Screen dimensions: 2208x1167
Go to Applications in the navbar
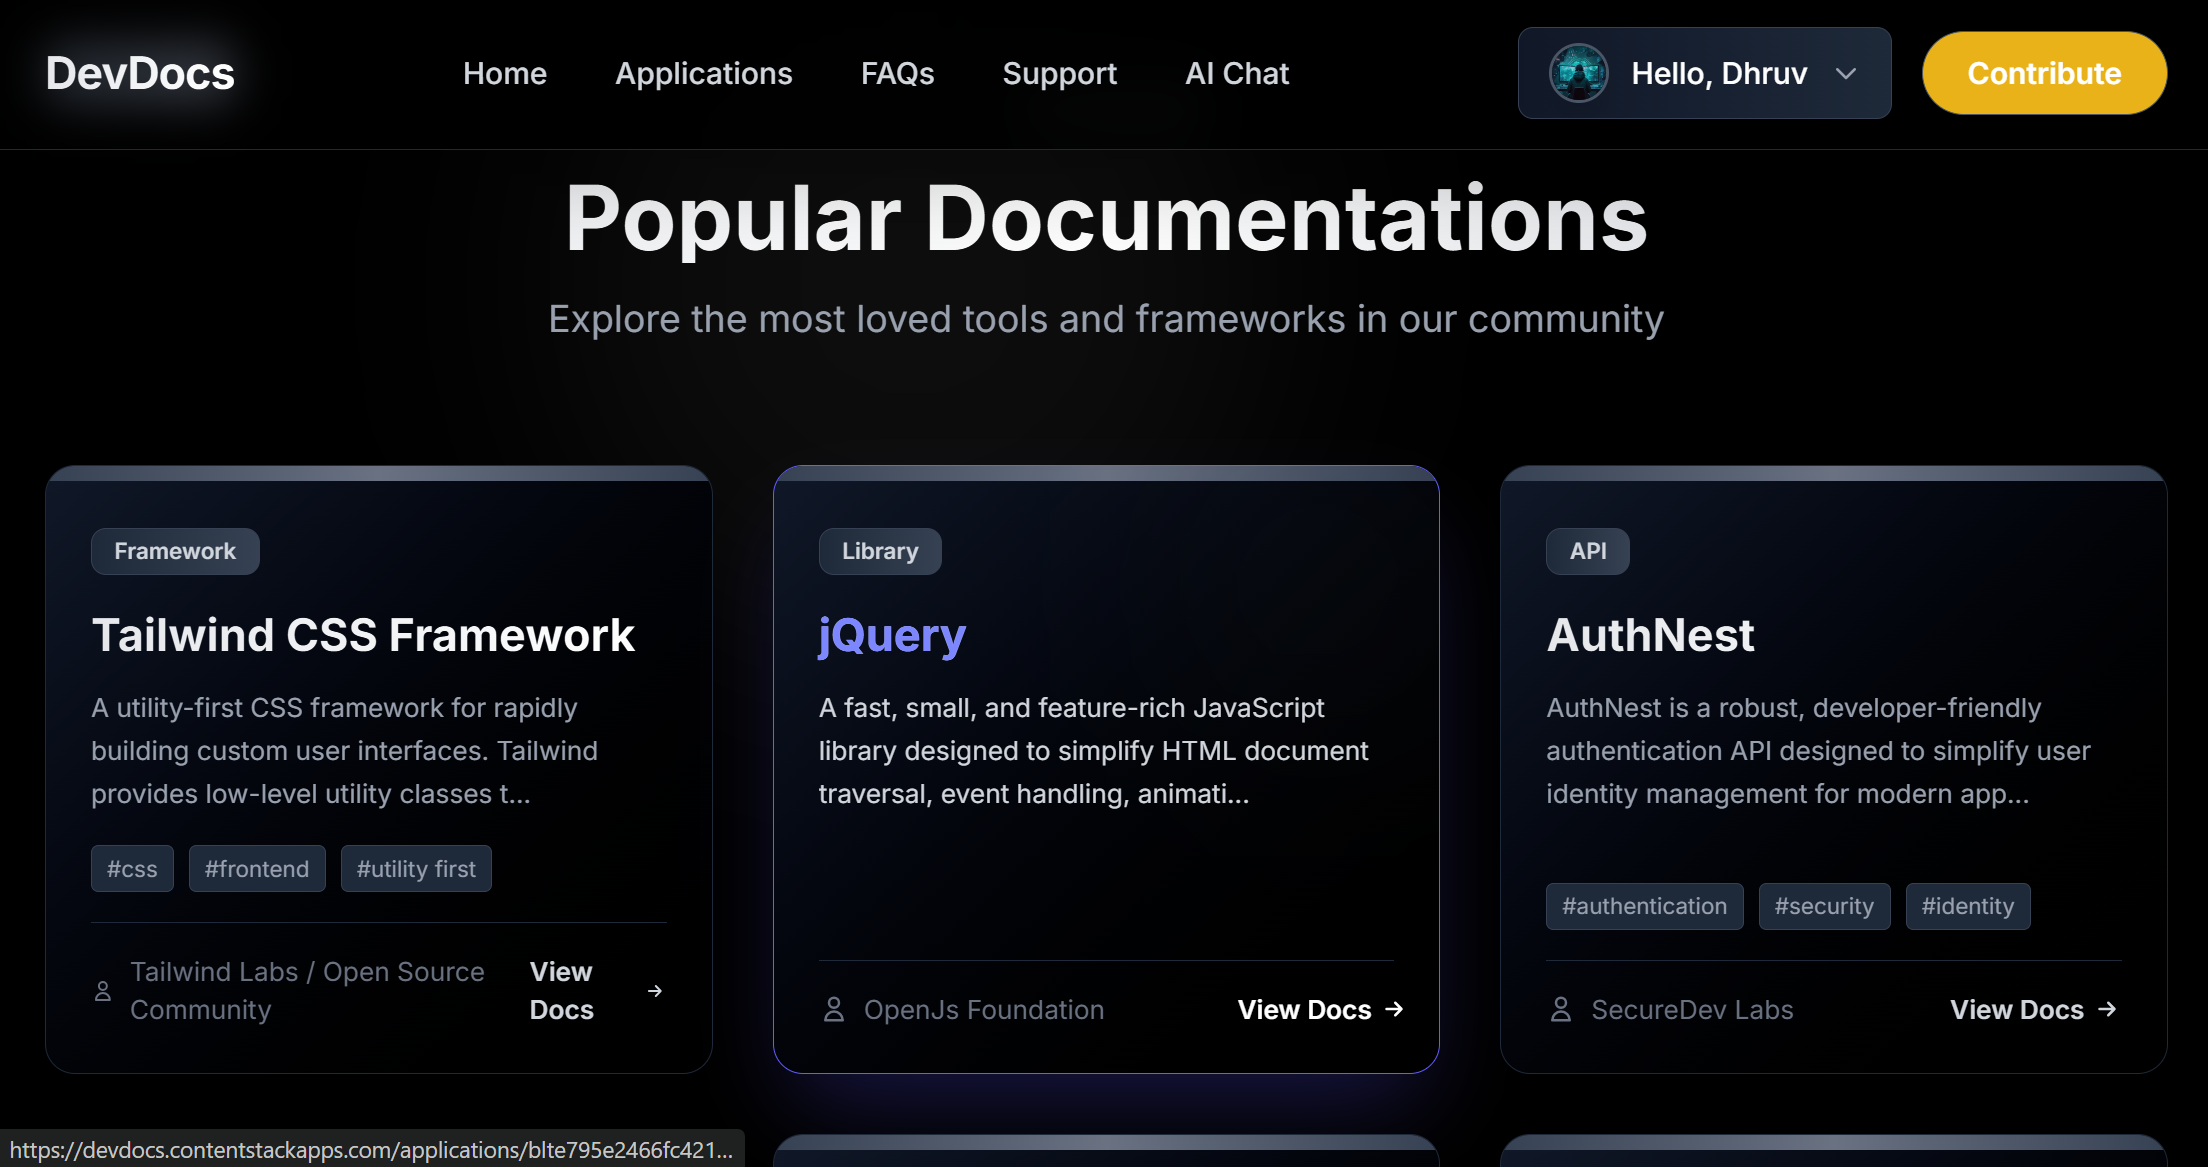[x=704, y=73]
